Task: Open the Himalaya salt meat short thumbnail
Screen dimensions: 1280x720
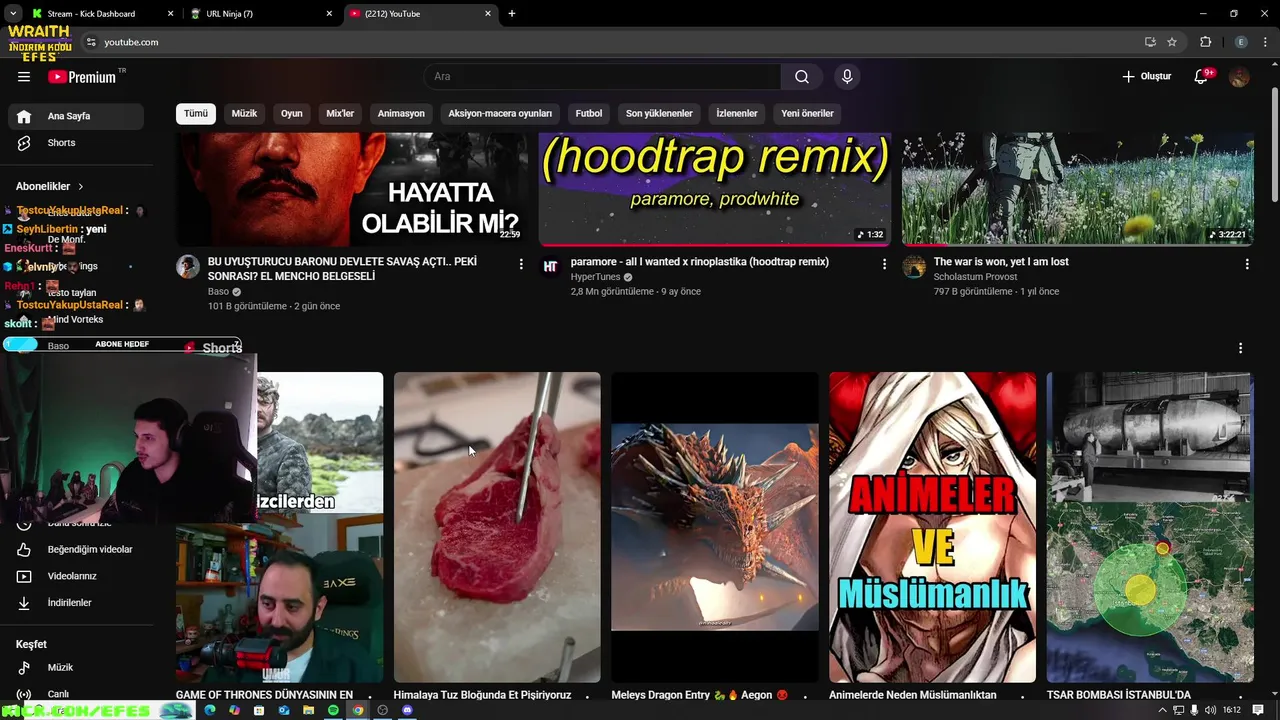Action: coord(497,527)
